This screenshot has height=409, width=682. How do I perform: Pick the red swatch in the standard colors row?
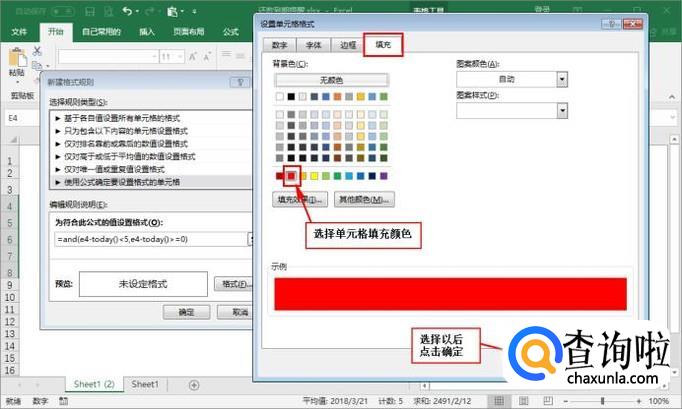click(x=291, y=176)
